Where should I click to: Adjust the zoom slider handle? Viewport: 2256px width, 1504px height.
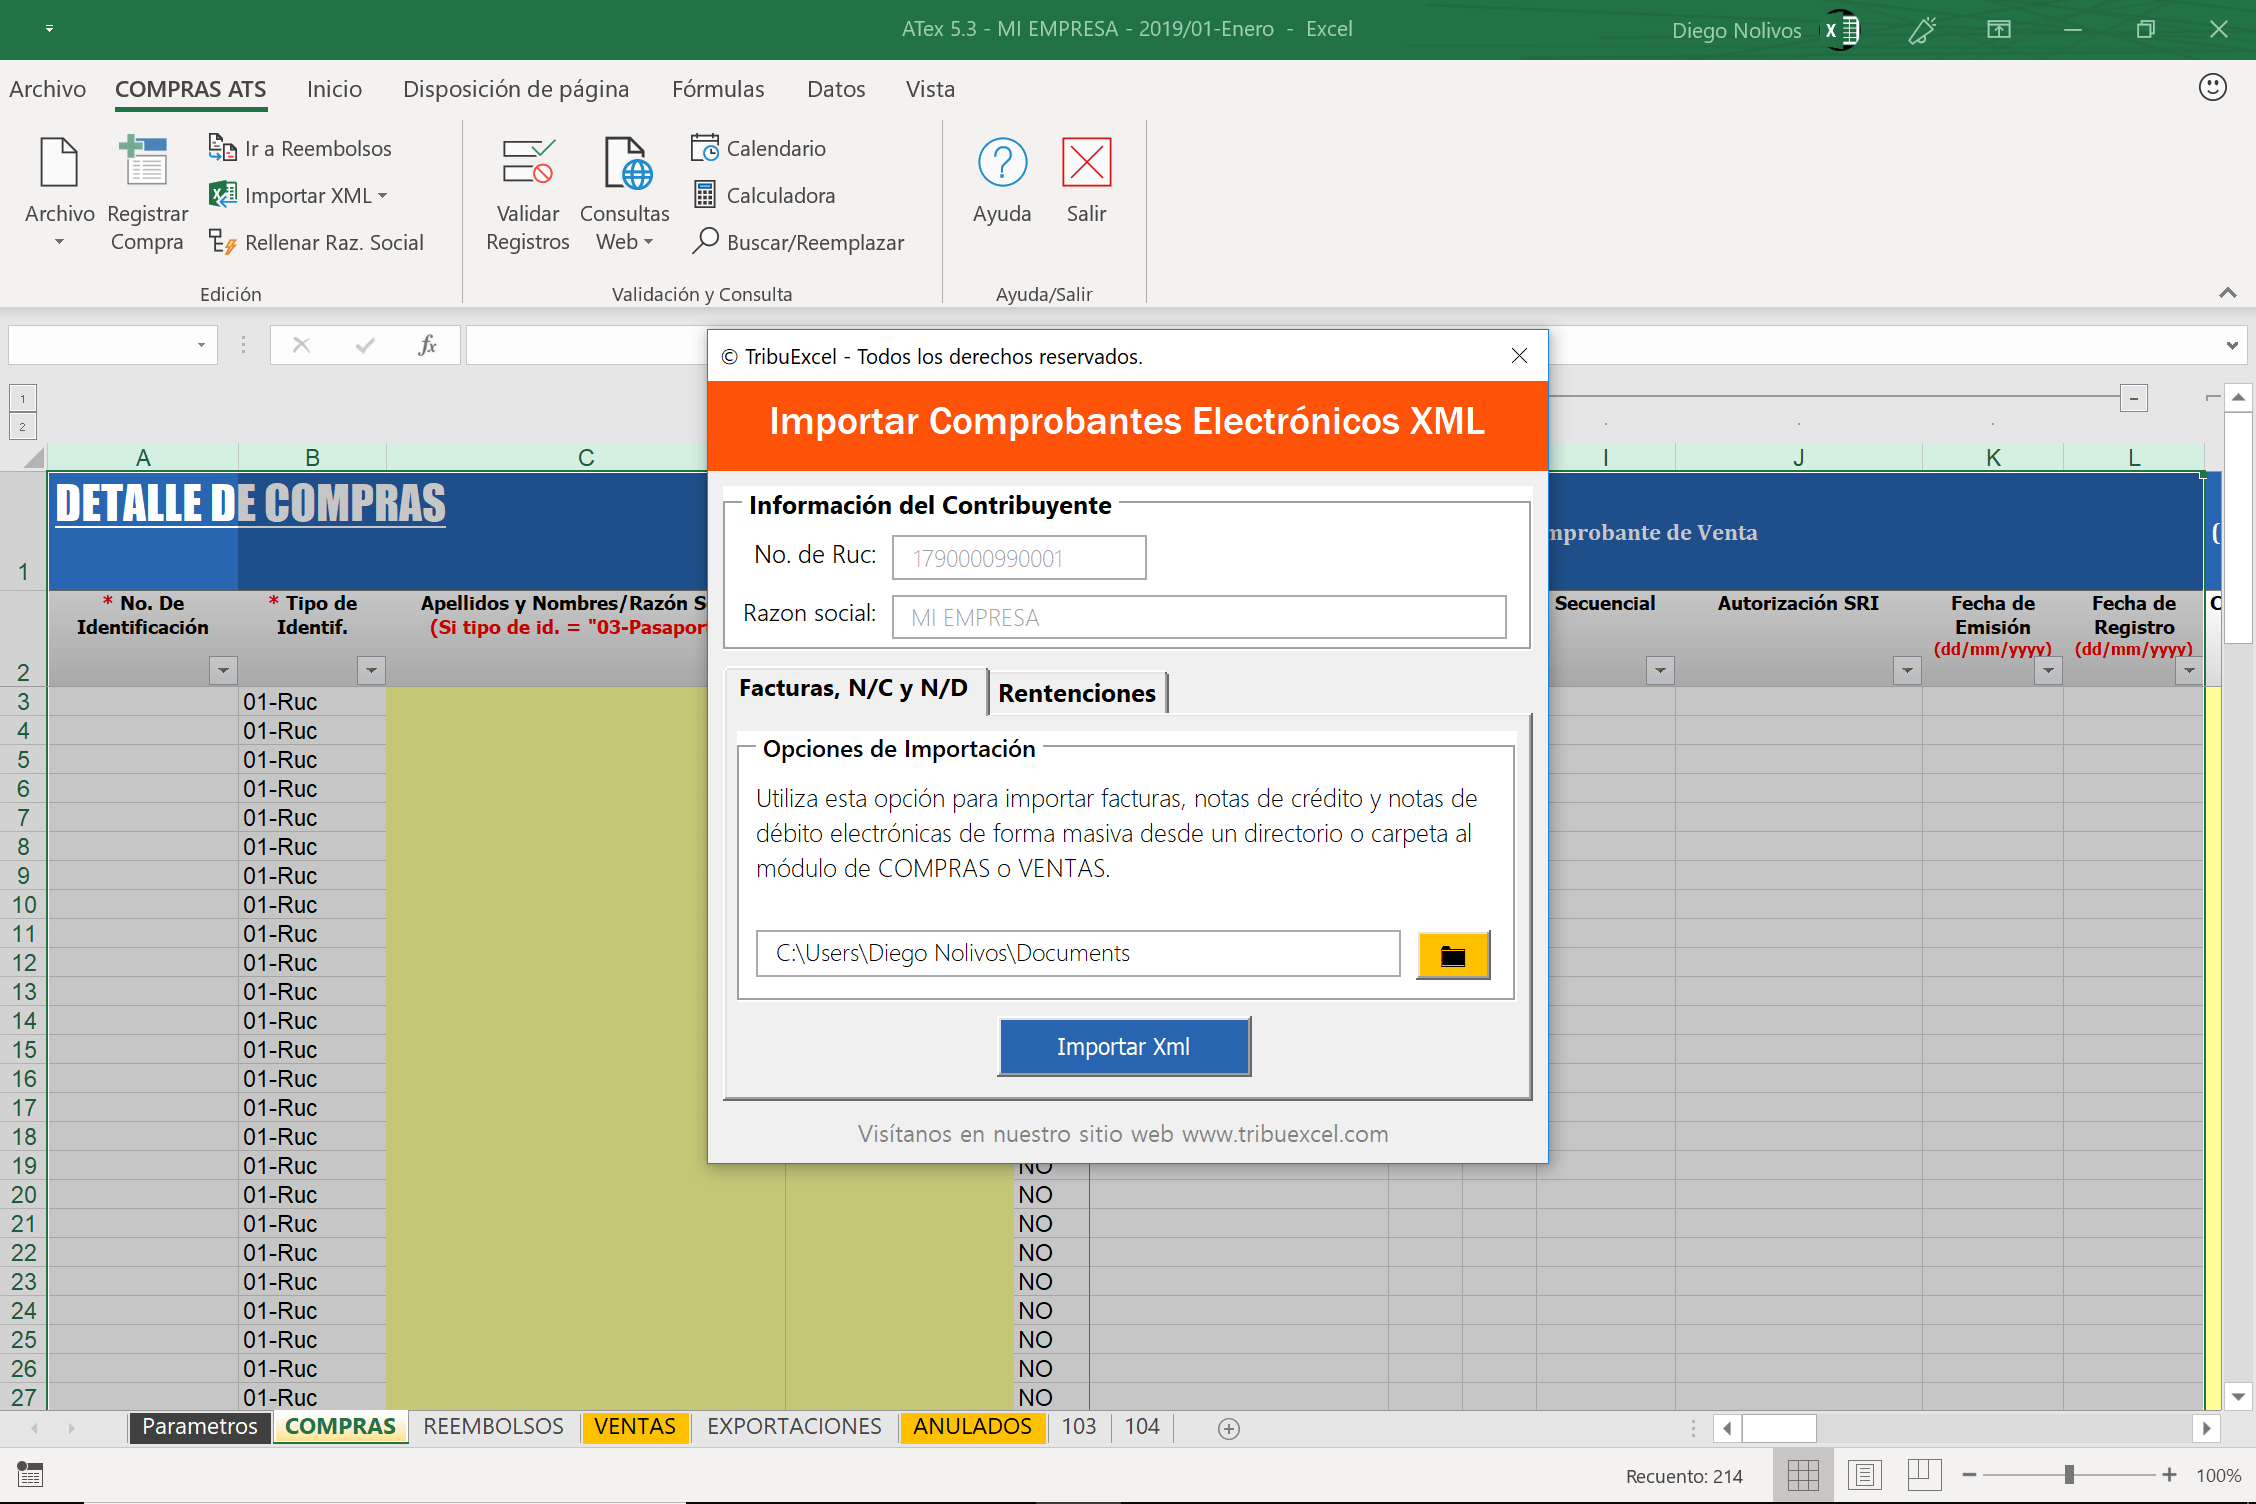click(x=2069, y=1475)
